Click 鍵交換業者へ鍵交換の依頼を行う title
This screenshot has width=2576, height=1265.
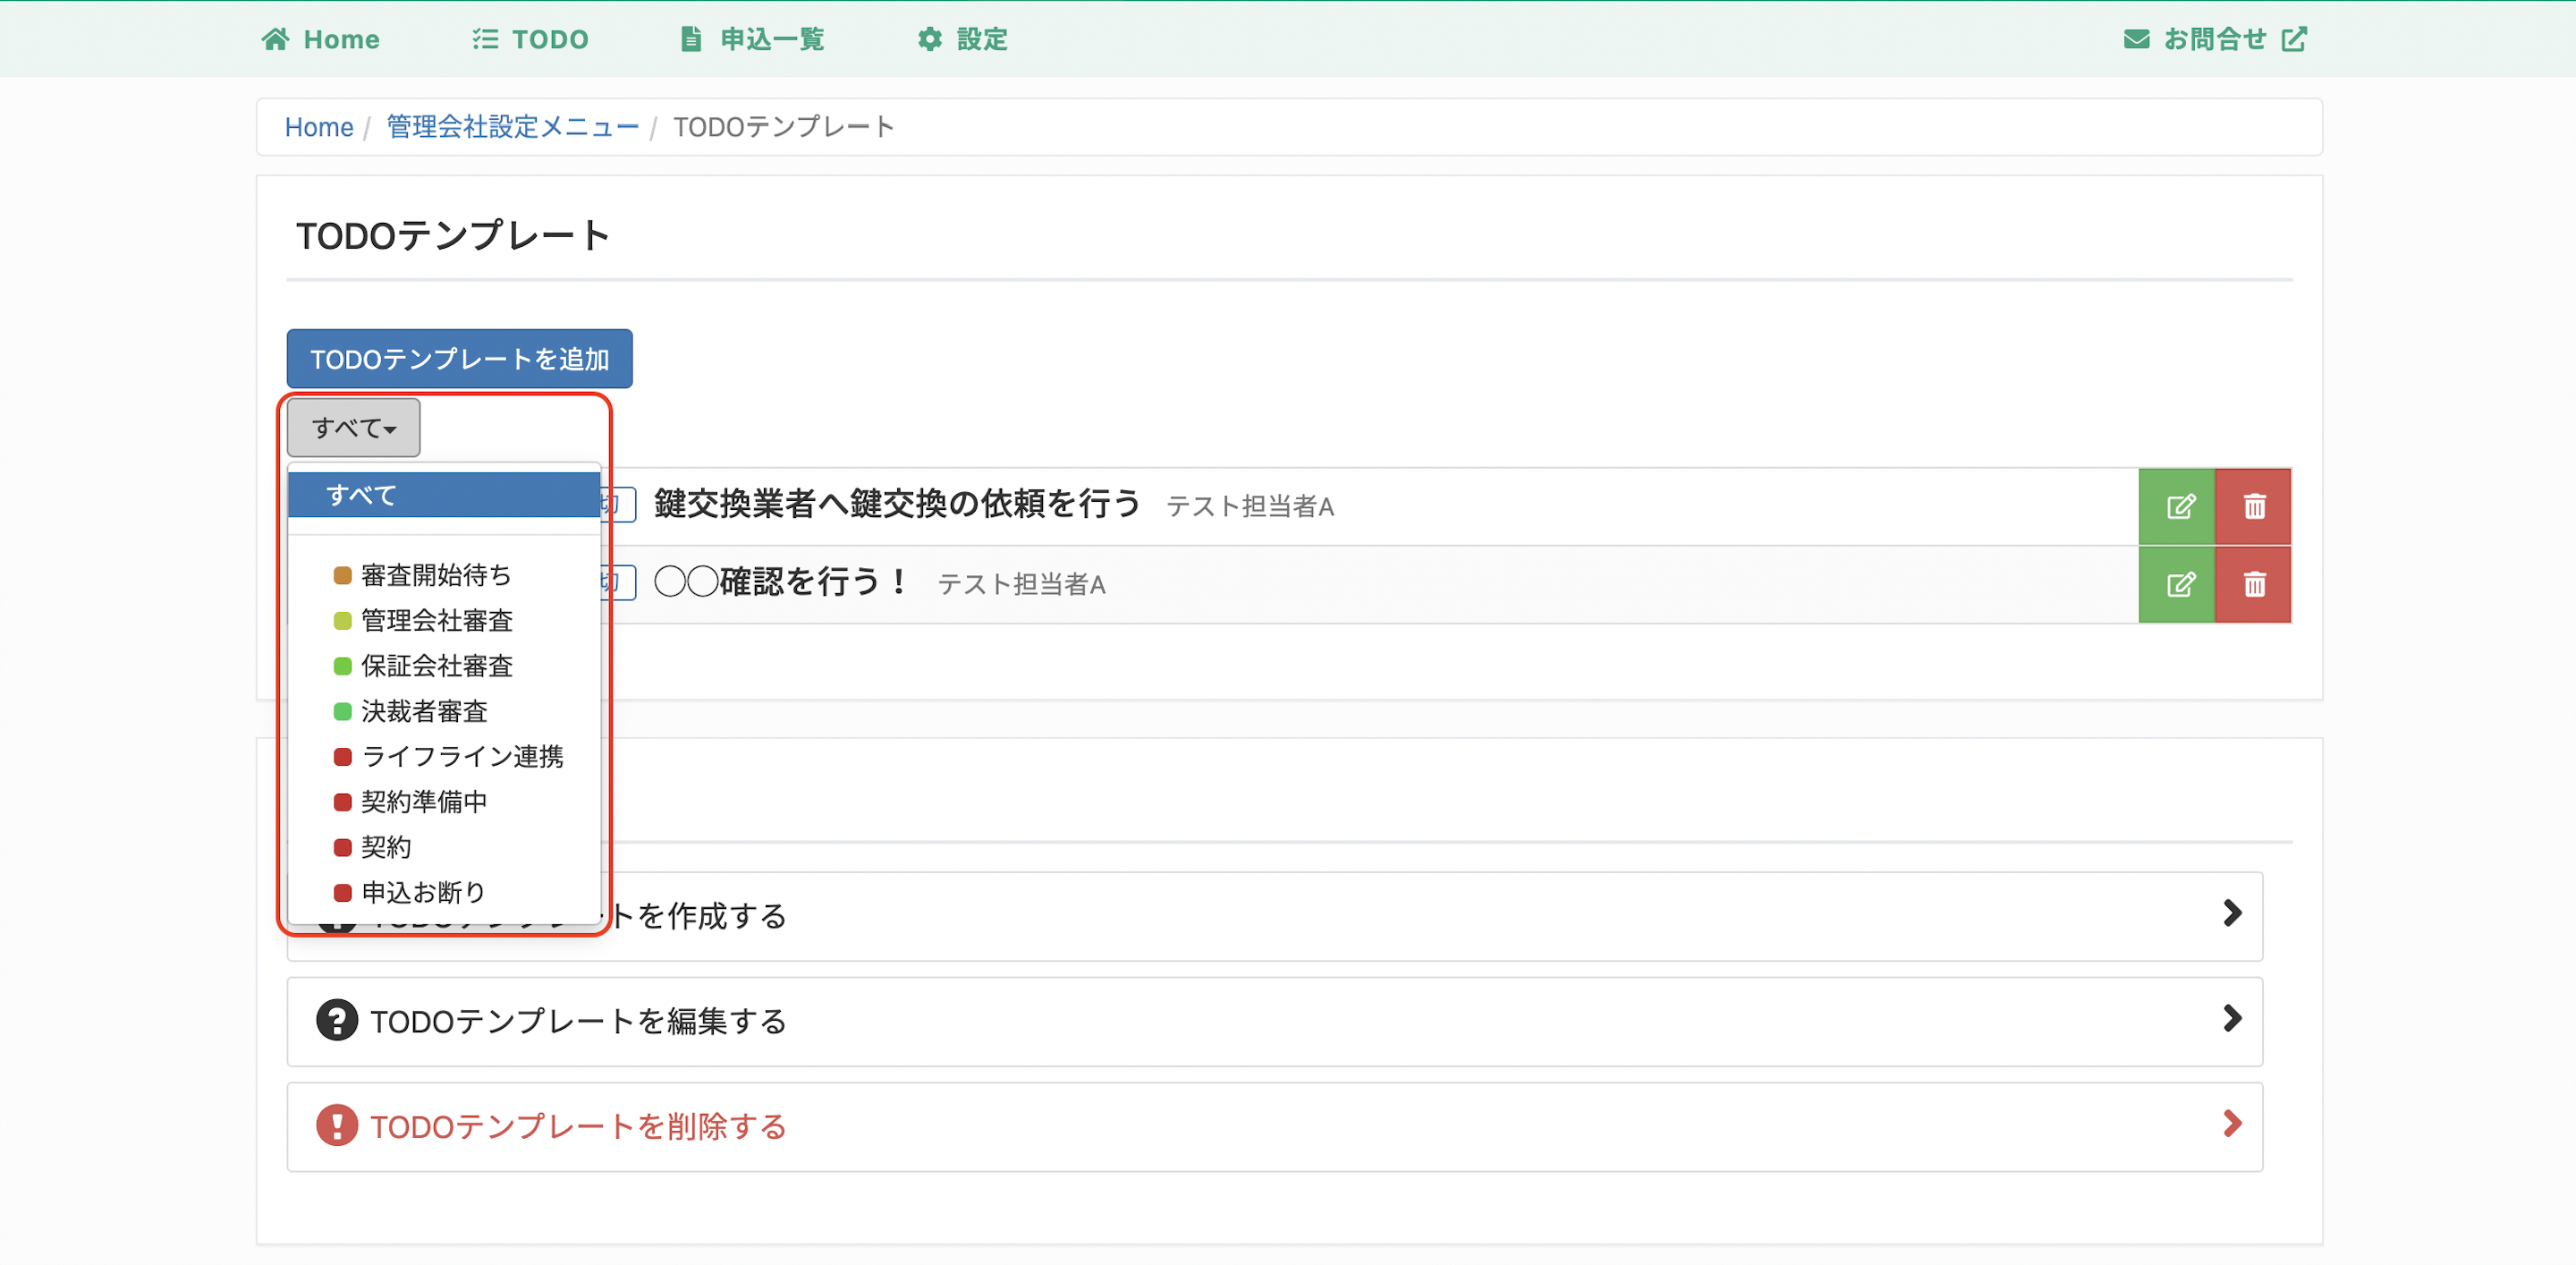click(897, 504)
